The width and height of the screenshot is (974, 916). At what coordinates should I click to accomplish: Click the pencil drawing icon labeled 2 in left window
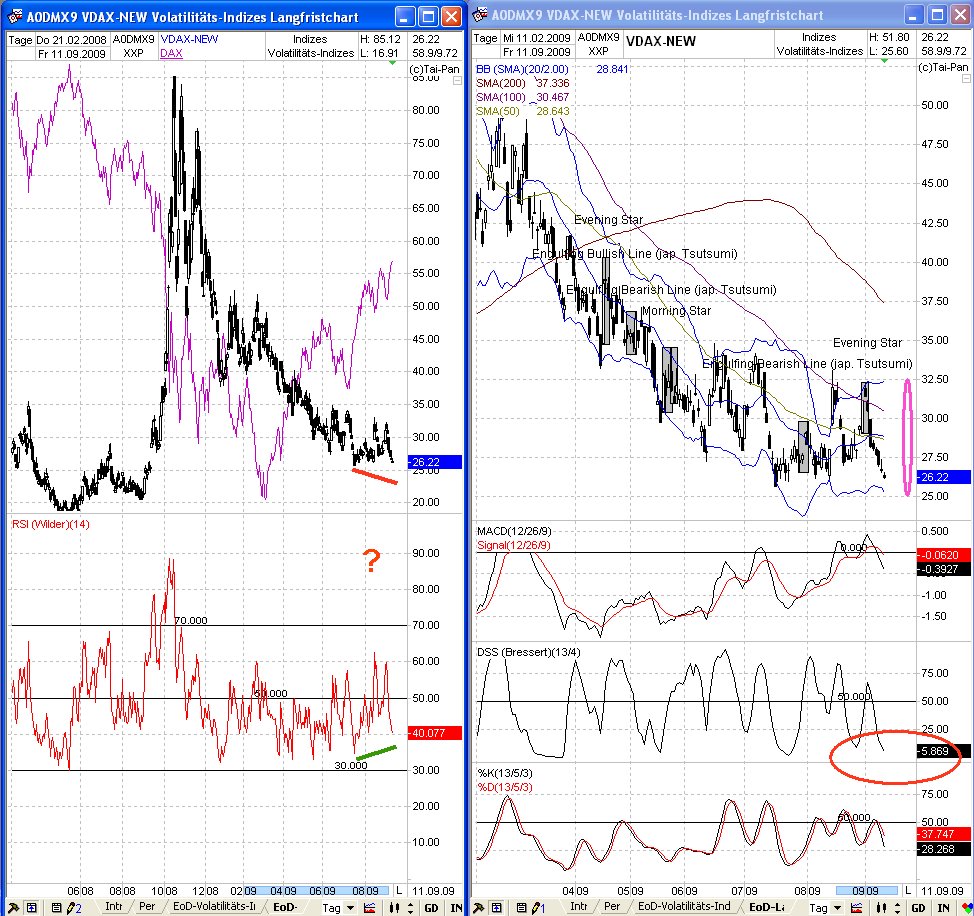click(75, 908)
